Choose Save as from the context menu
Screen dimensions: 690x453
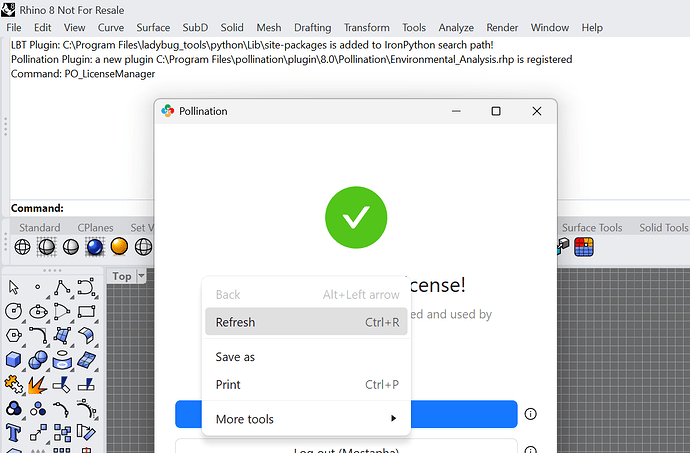pyautogui.click(x=306, y=357)
